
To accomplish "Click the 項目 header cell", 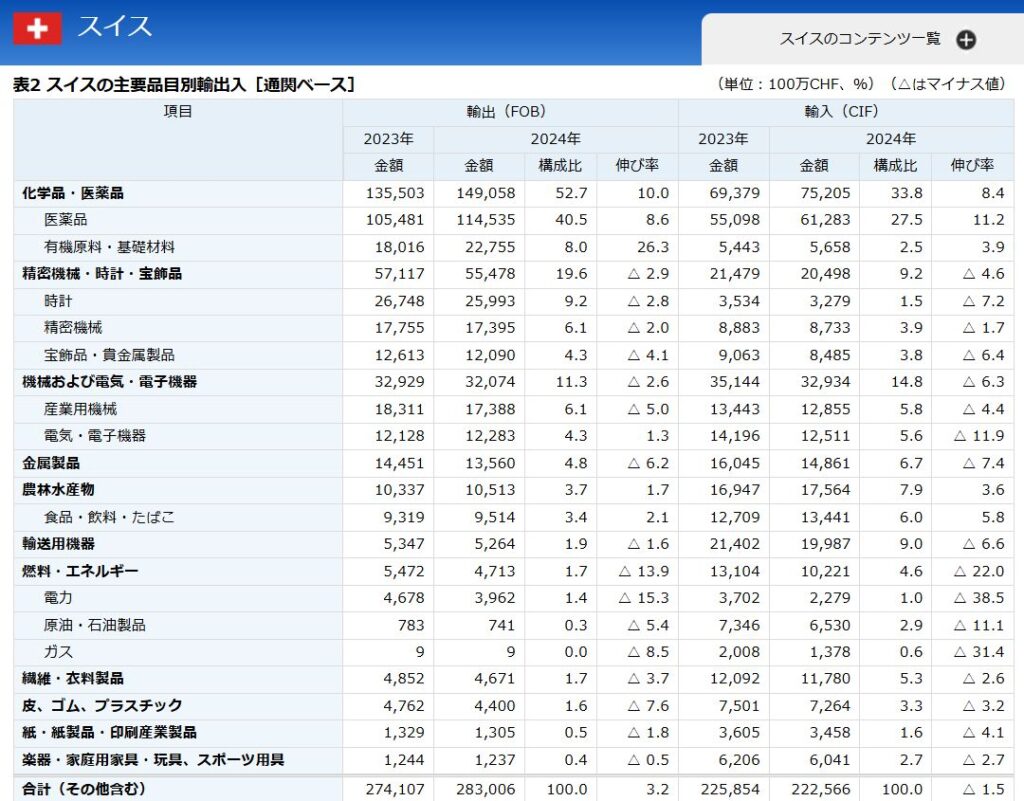I will pos(178,112).
